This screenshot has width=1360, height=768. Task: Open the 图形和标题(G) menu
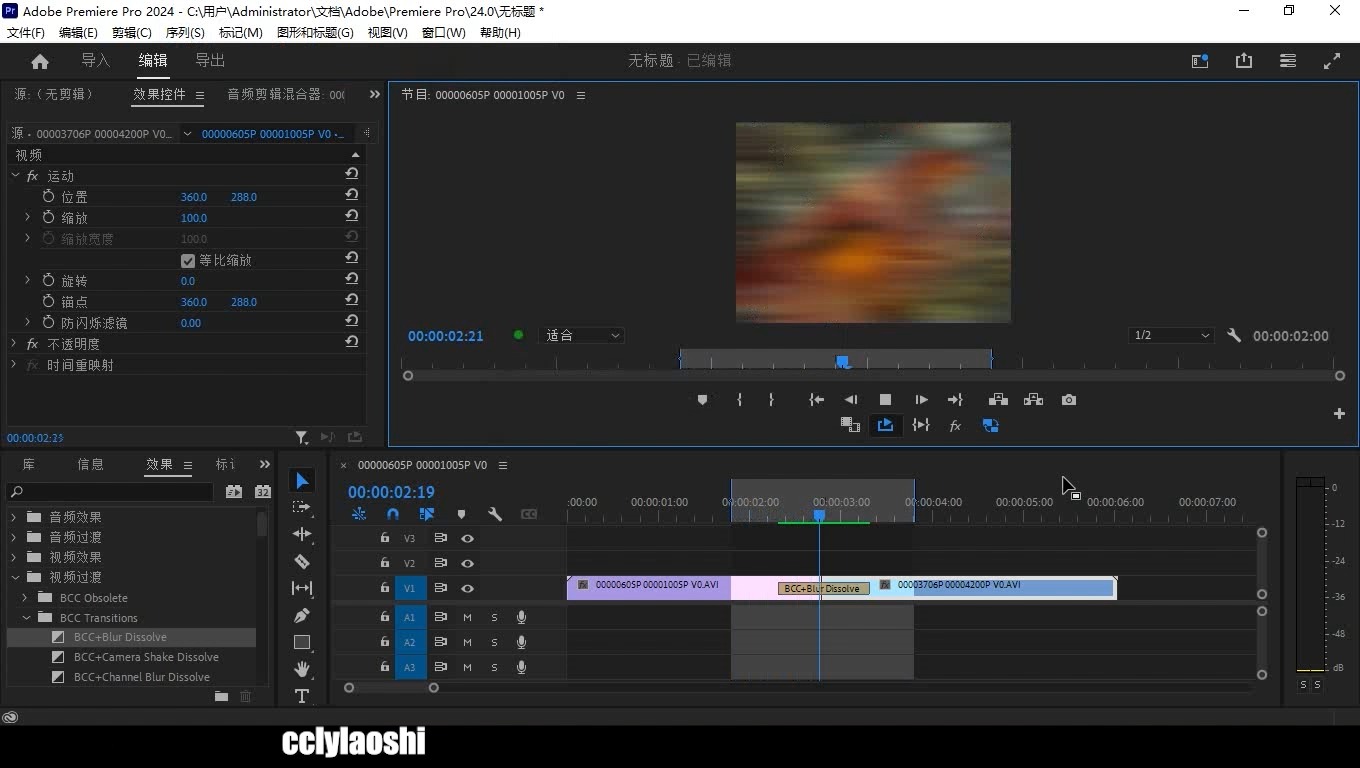(315, 33)
